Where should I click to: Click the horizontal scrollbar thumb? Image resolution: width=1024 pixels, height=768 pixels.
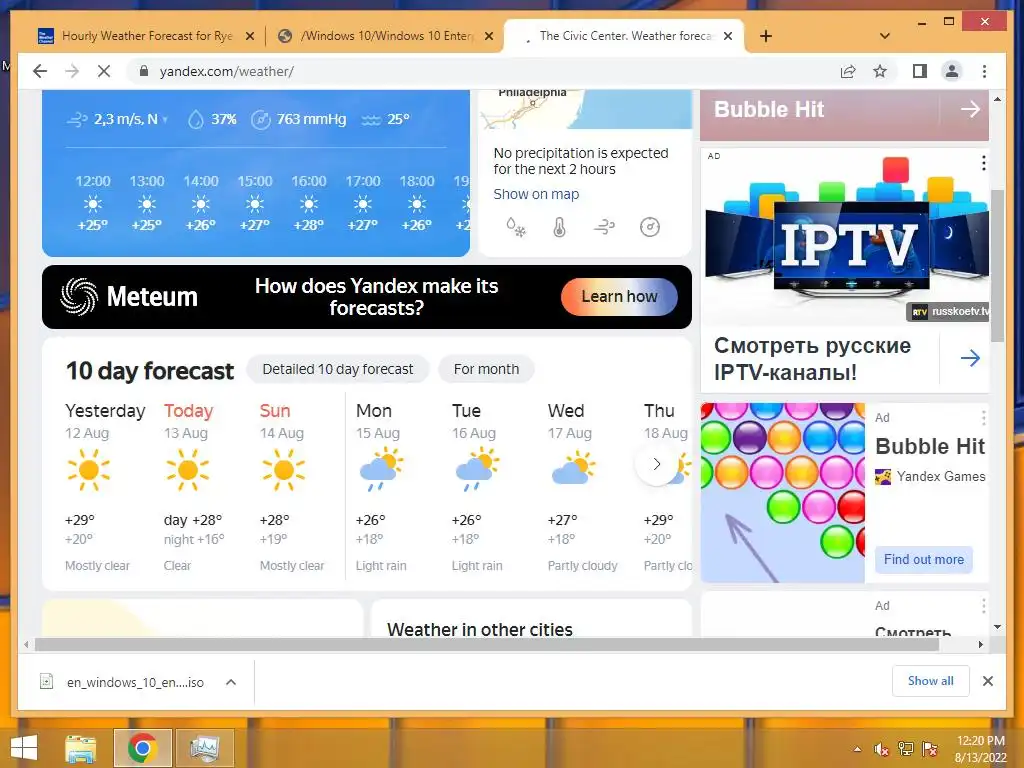pos(487,645)
